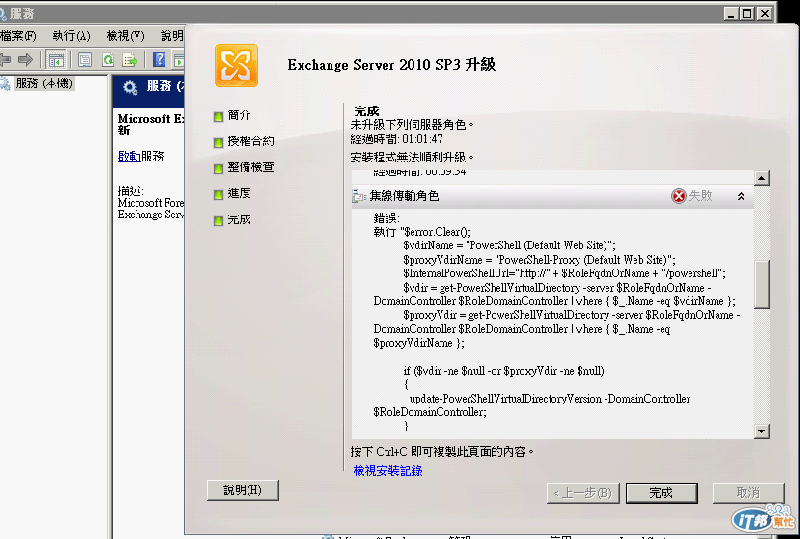Click the scrollbar down arrow in results
This screenshot has height=539, width=800.
tap(761, 431)
